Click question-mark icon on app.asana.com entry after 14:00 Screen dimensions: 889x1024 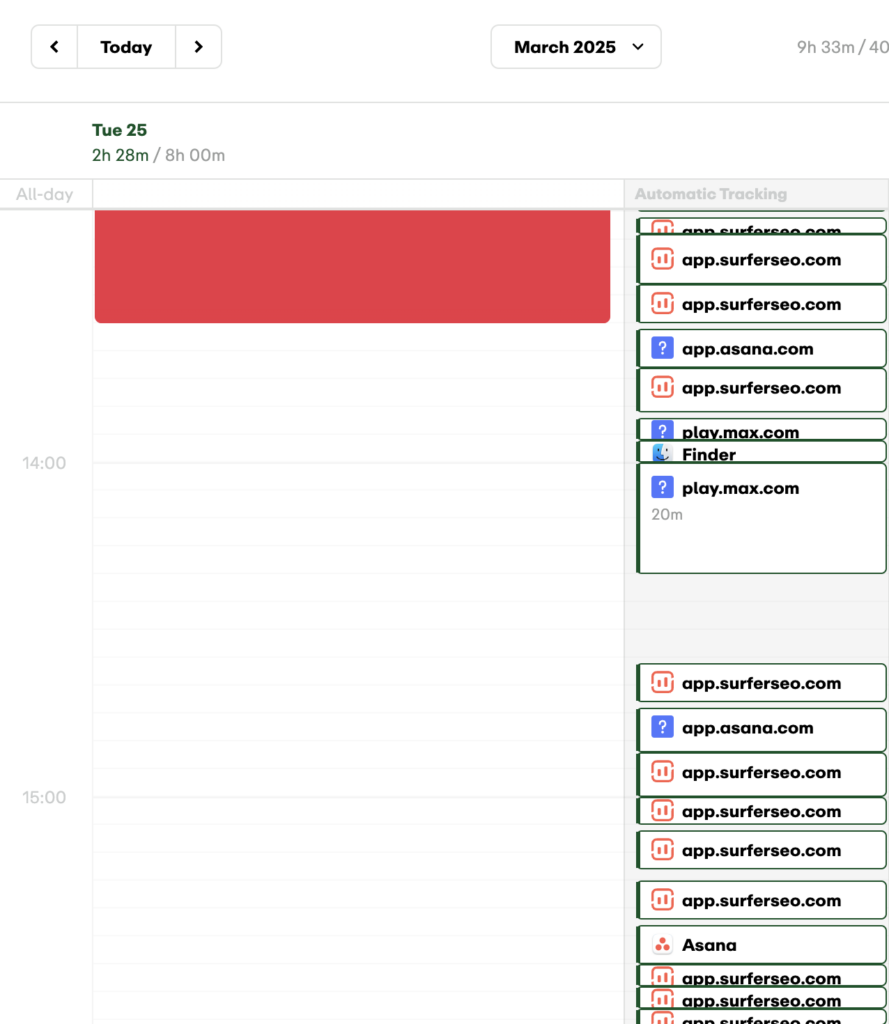(662, 727)
